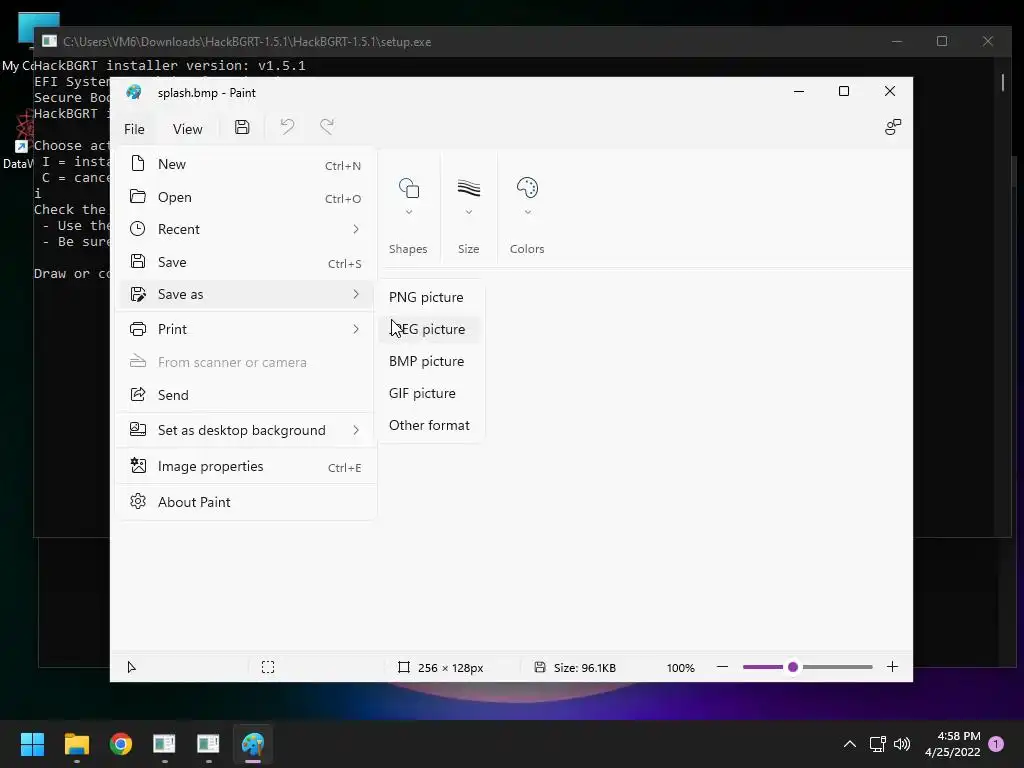Open the dropdown arrow under Colors

(528, 212)
